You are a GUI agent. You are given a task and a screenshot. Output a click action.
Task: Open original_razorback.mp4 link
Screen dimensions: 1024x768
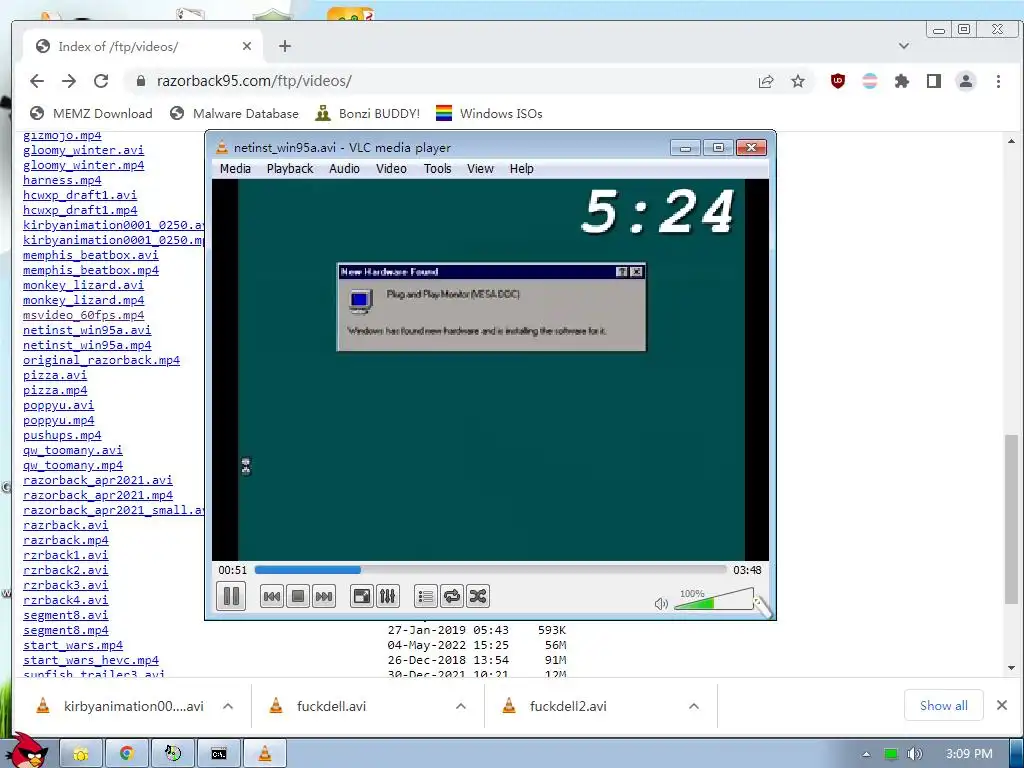pos(101,360)
